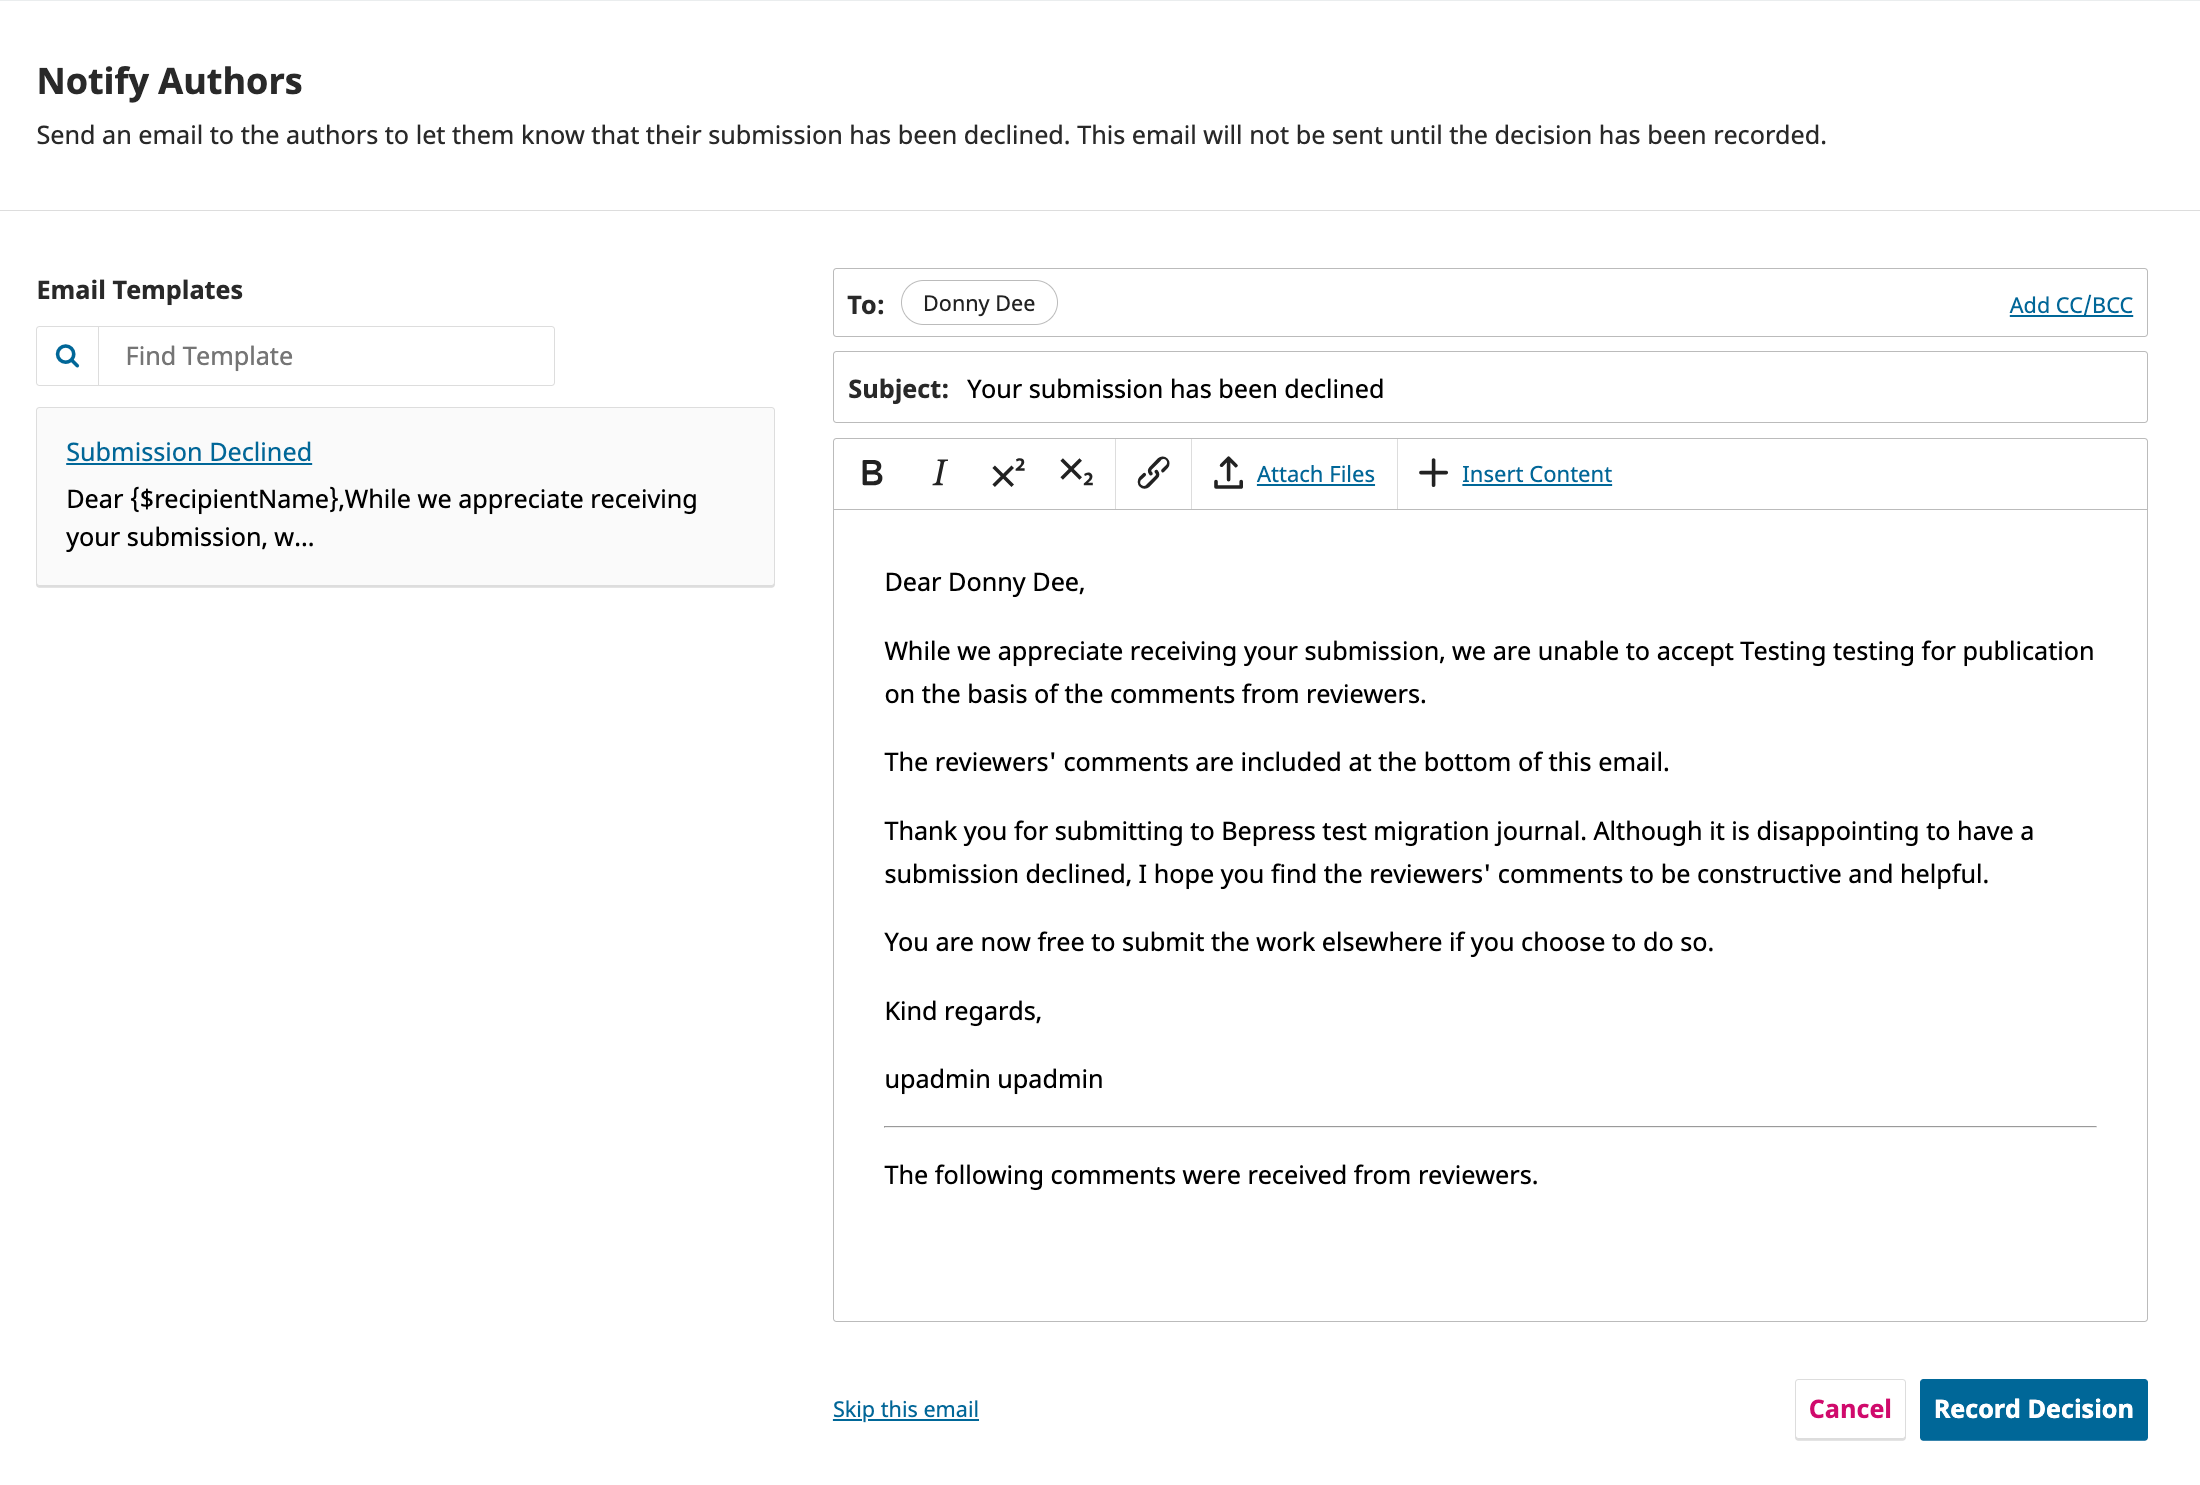Image resolution: width=2200 pixels, height=1485 pixels.
Task: Focus the Find Template search field
Action: [x=326, y=356]
